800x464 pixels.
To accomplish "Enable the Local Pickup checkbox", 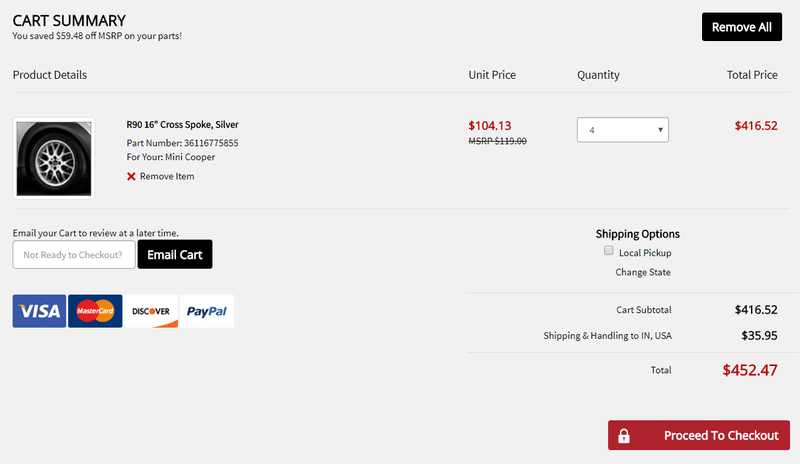I will 608,250.
